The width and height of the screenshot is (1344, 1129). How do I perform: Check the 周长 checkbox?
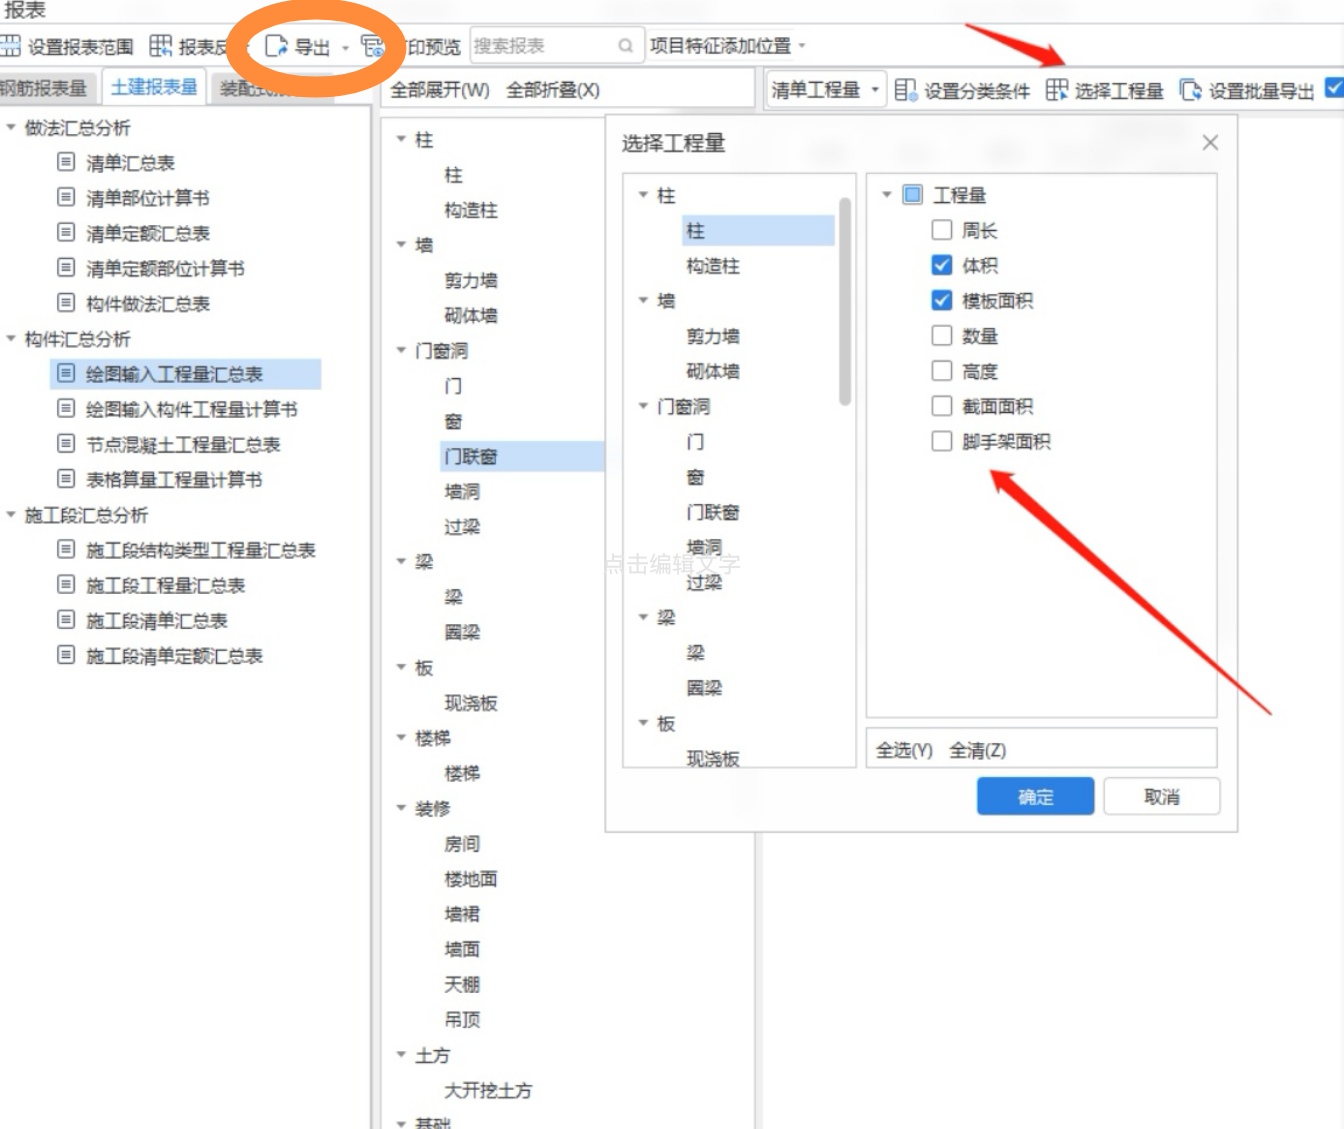(x=941, y=230)
